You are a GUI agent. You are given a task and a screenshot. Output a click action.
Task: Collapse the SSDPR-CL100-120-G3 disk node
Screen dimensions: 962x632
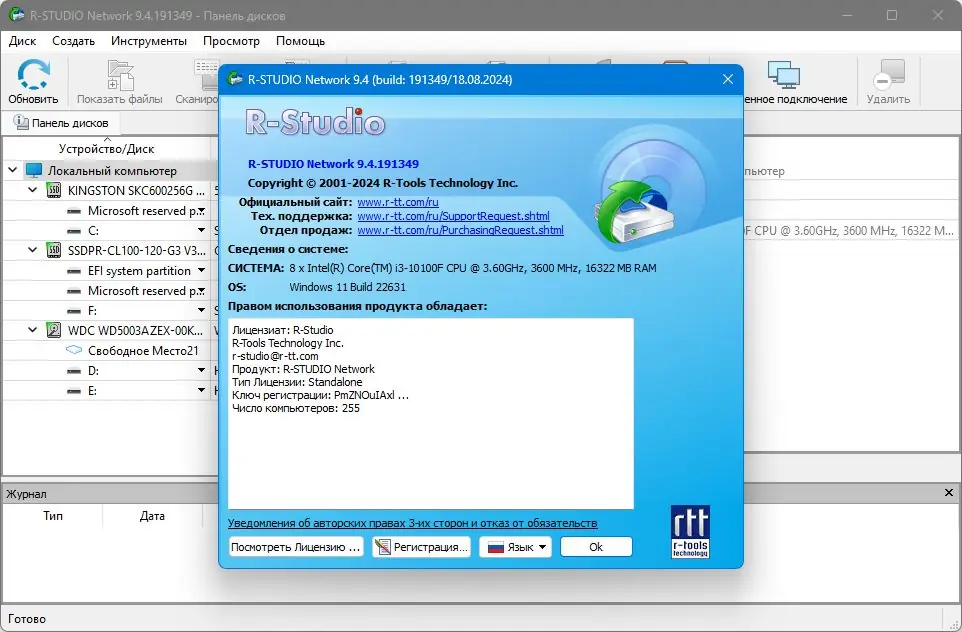(33, 250)
